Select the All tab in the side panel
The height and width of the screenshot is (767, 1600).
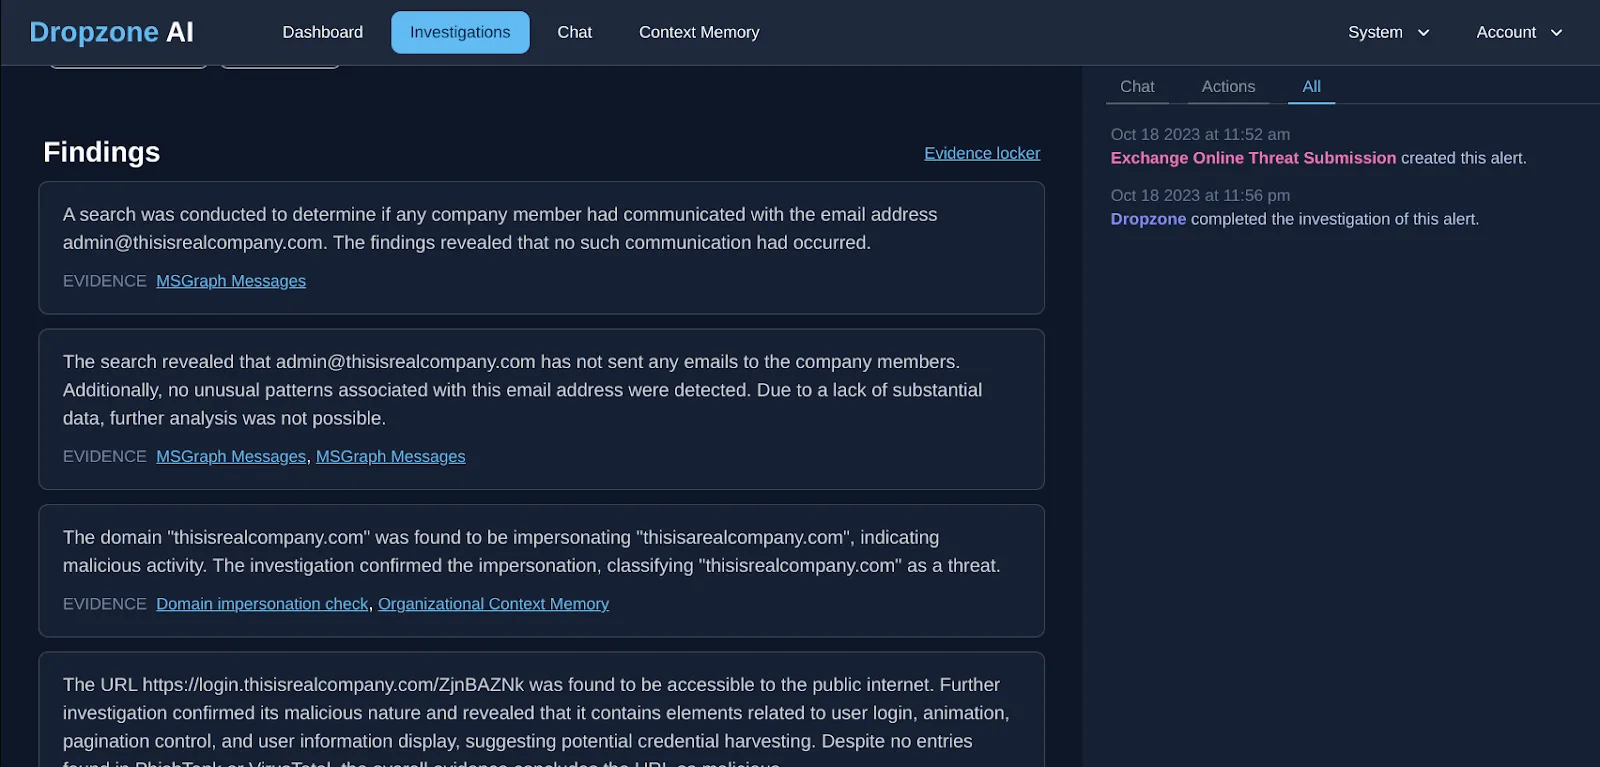point(1311,86)
